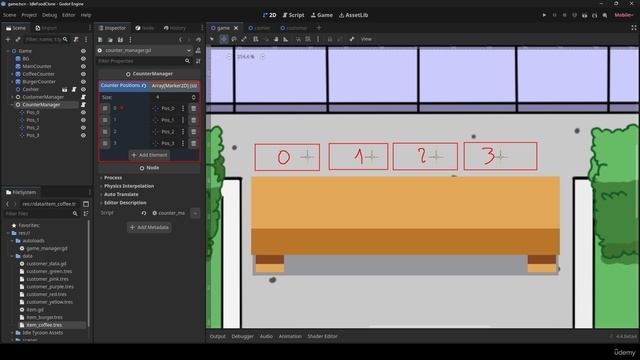Open the script attached to CustomerManager node

[83, 97]
